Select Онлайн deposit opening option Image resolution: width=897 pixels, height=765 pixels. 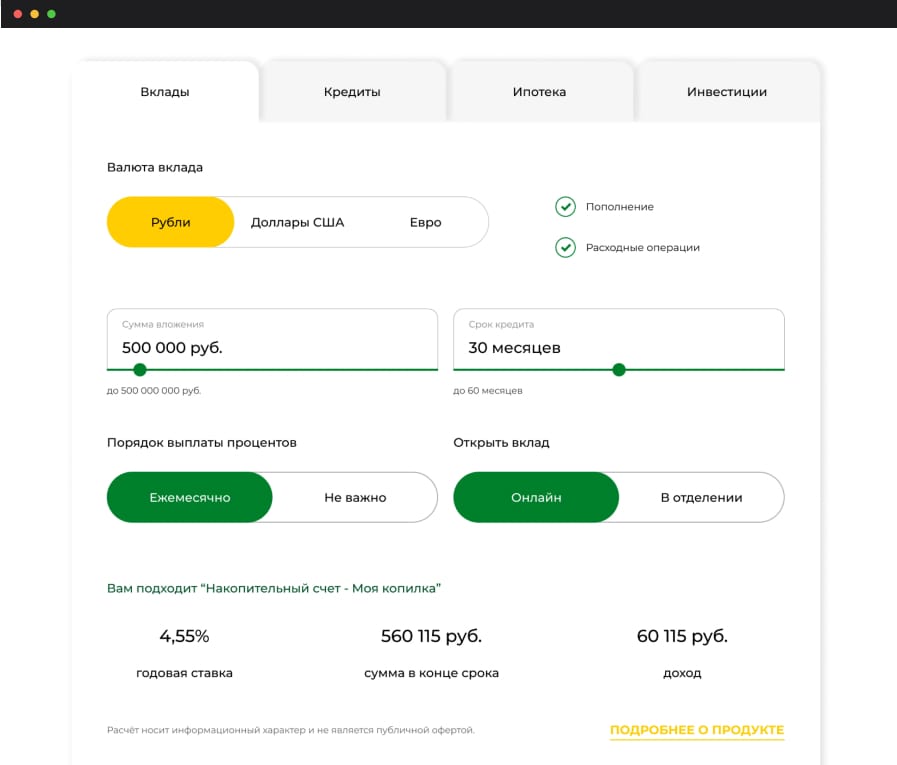click(536, 497)
